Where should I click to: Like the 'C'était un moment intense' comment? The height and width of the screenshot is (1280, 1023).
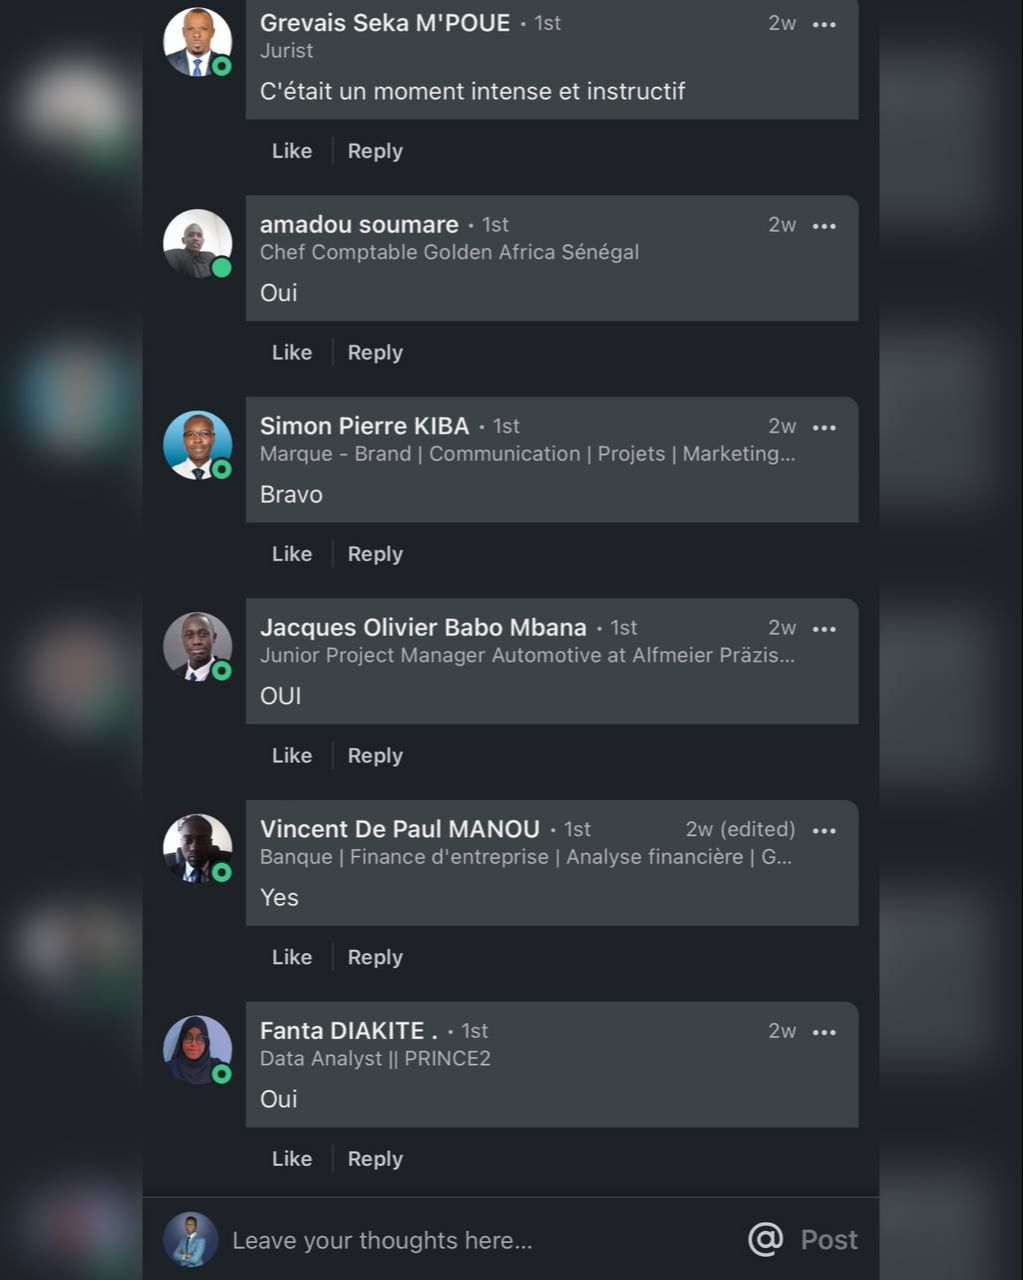coord(292,151)
